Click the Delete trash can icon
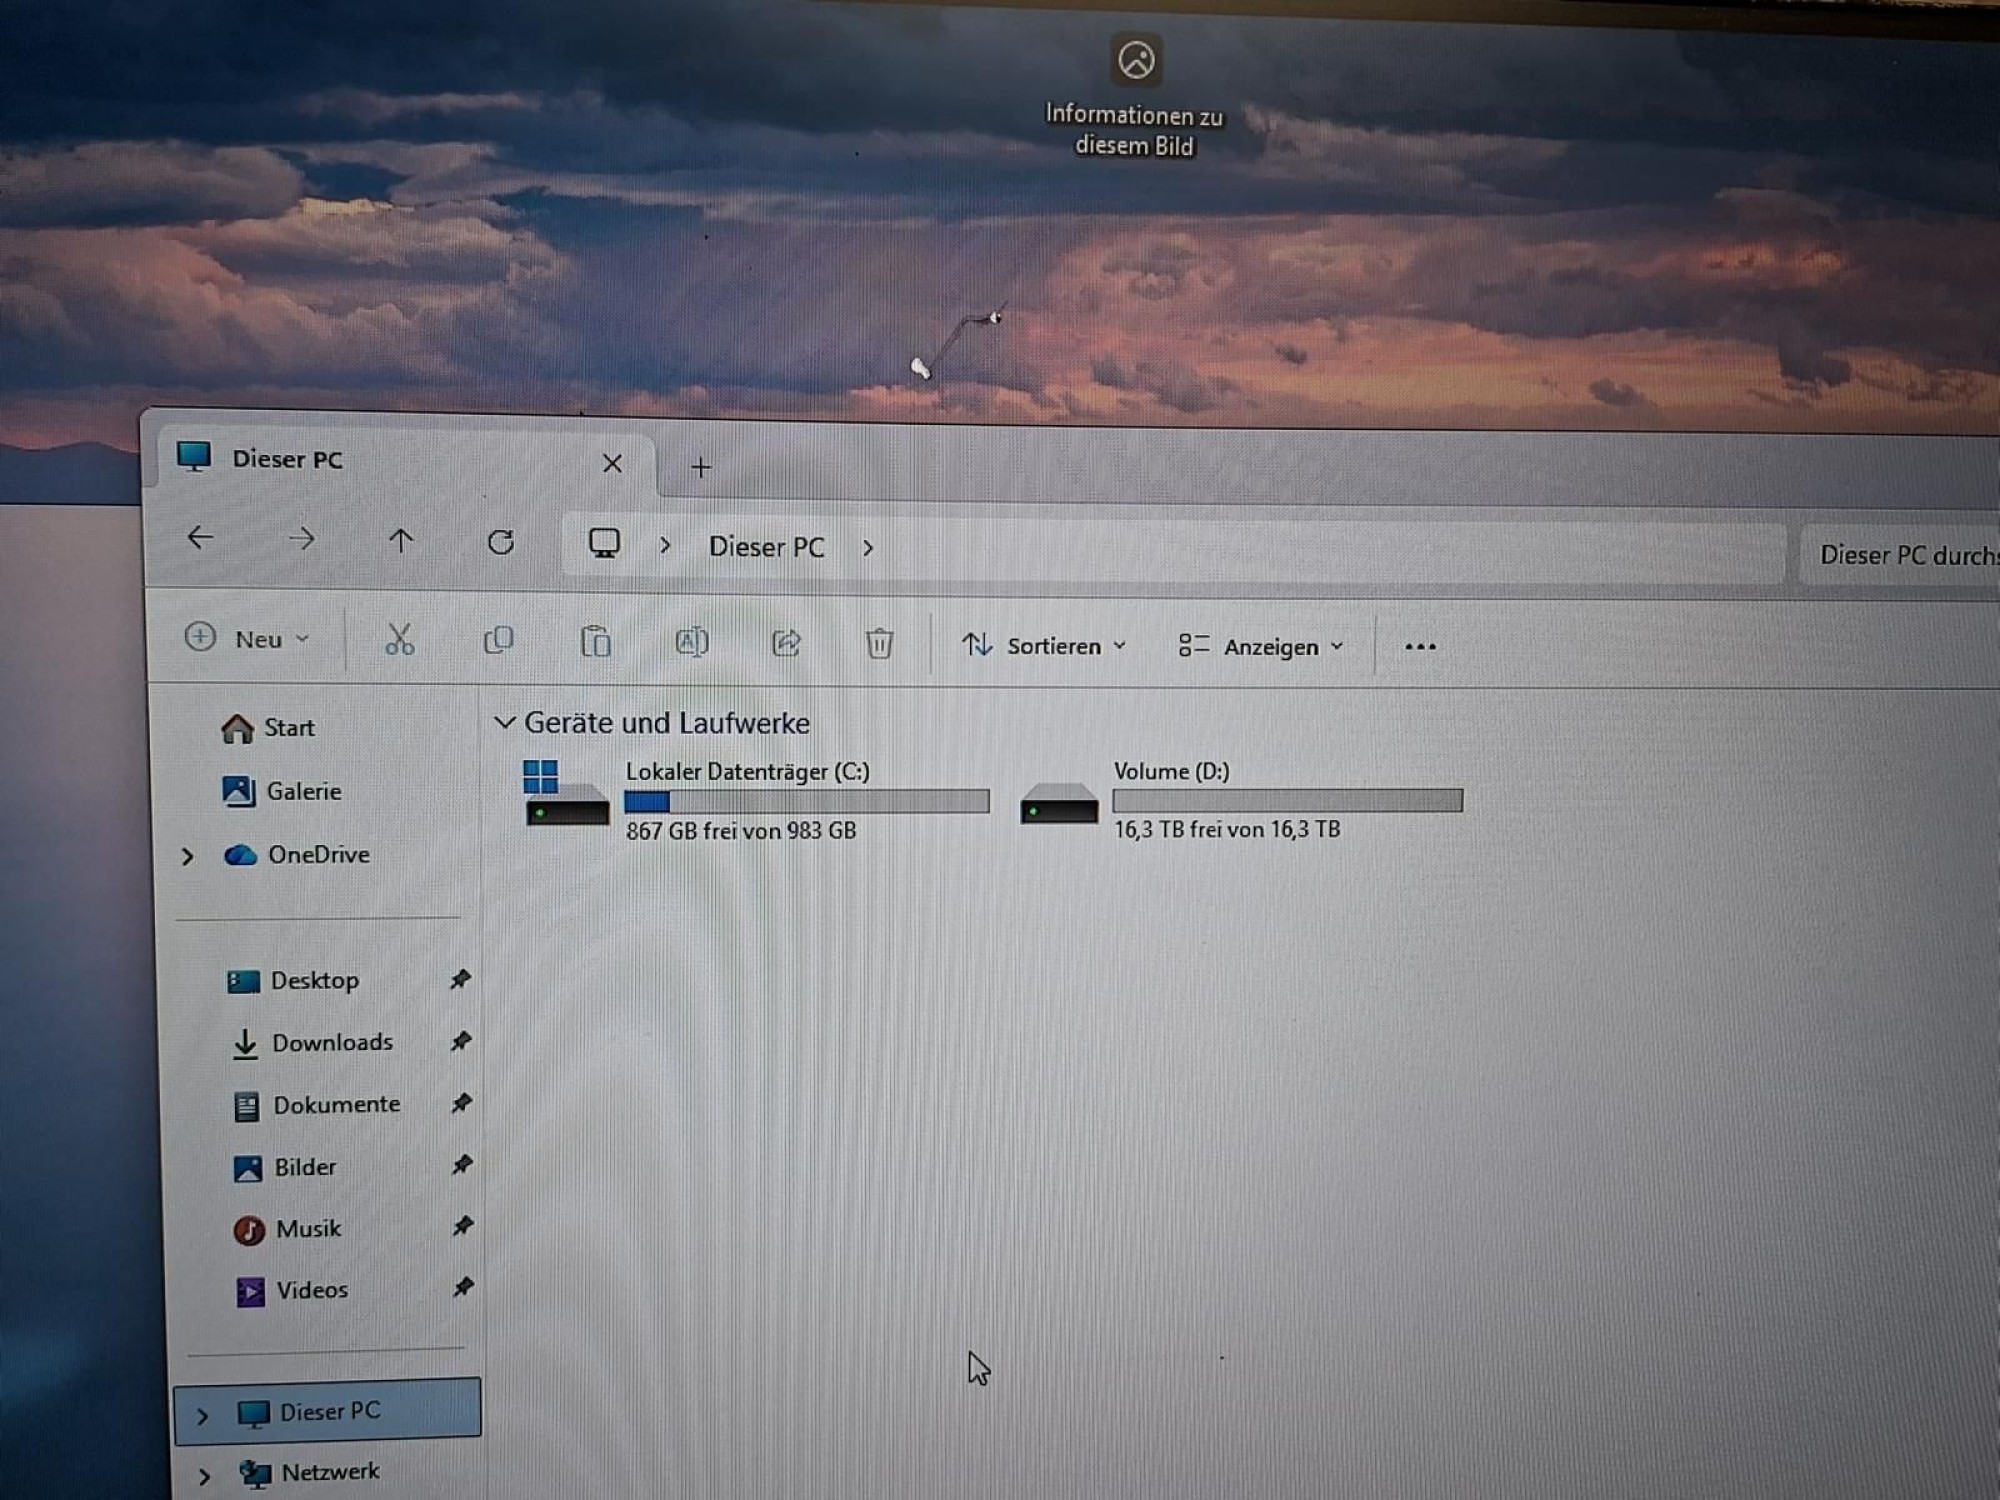 [x=879, y=643]
